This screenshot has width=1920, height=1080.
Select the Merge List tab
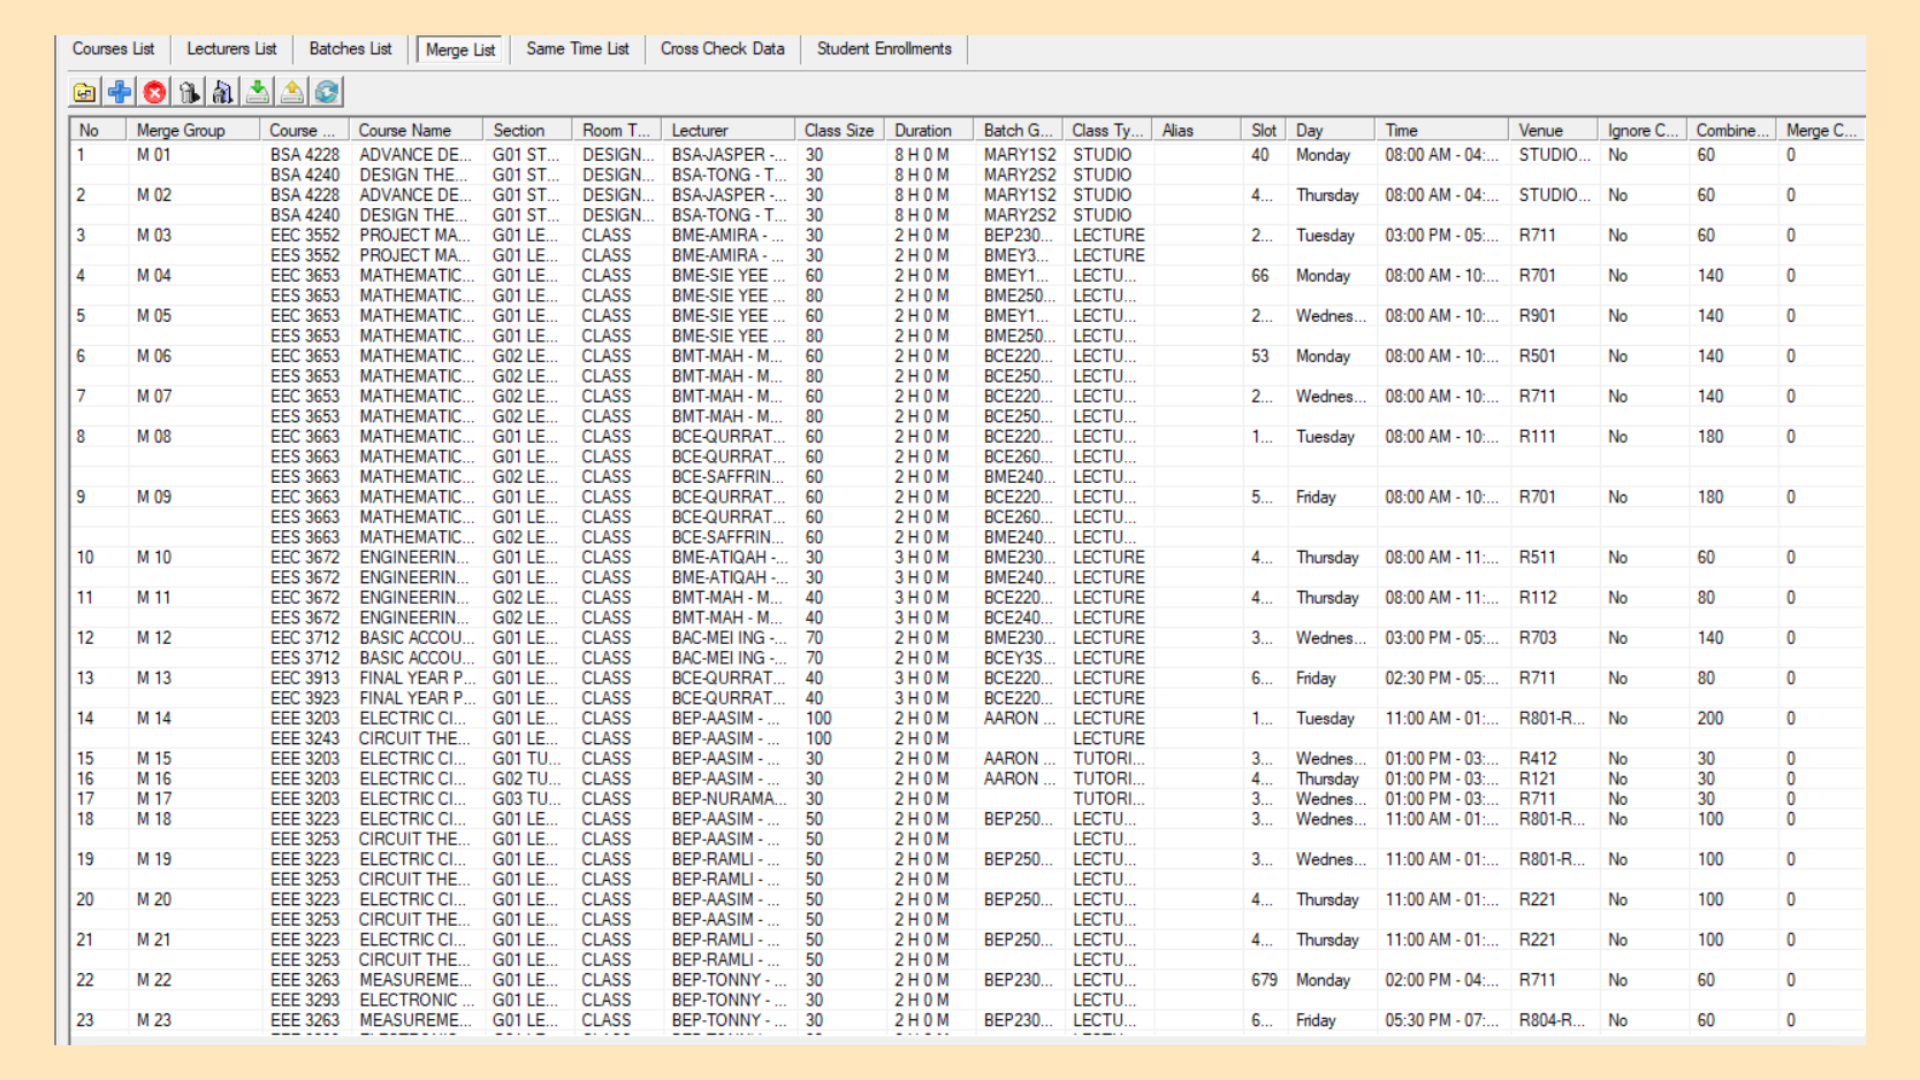click(460, 50)
